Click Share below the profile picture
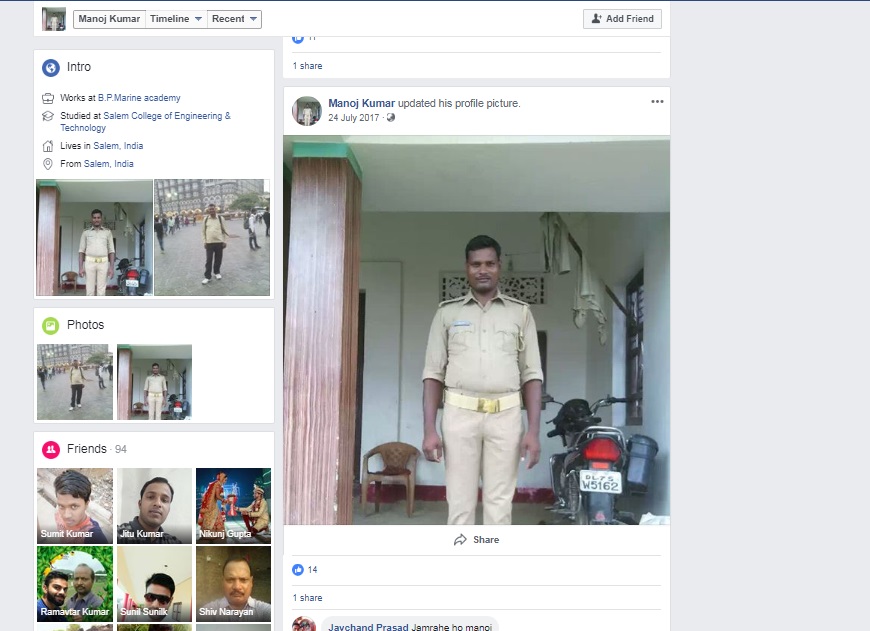The height and width of the screenshot is (631, 870). pyautogui.click(x=476, y=540)
